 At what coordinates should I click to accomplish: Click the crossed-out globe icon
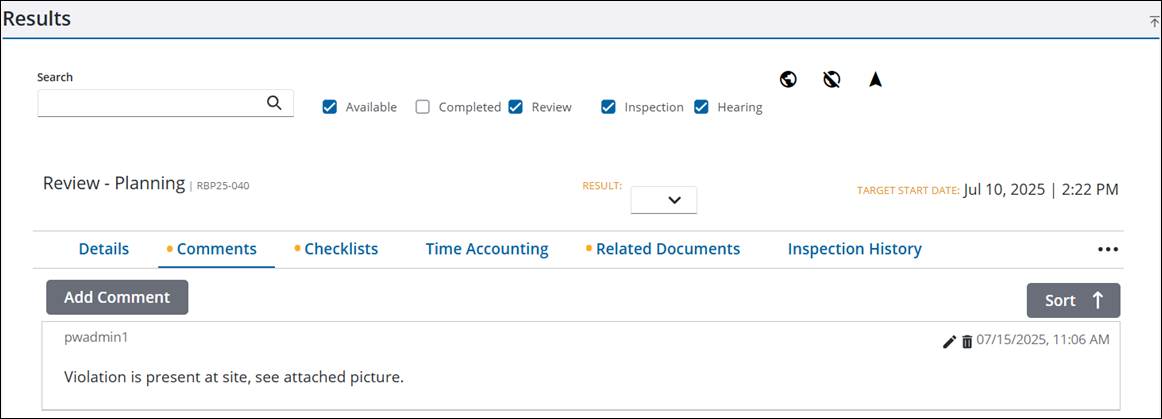click(x=831, y=79)
